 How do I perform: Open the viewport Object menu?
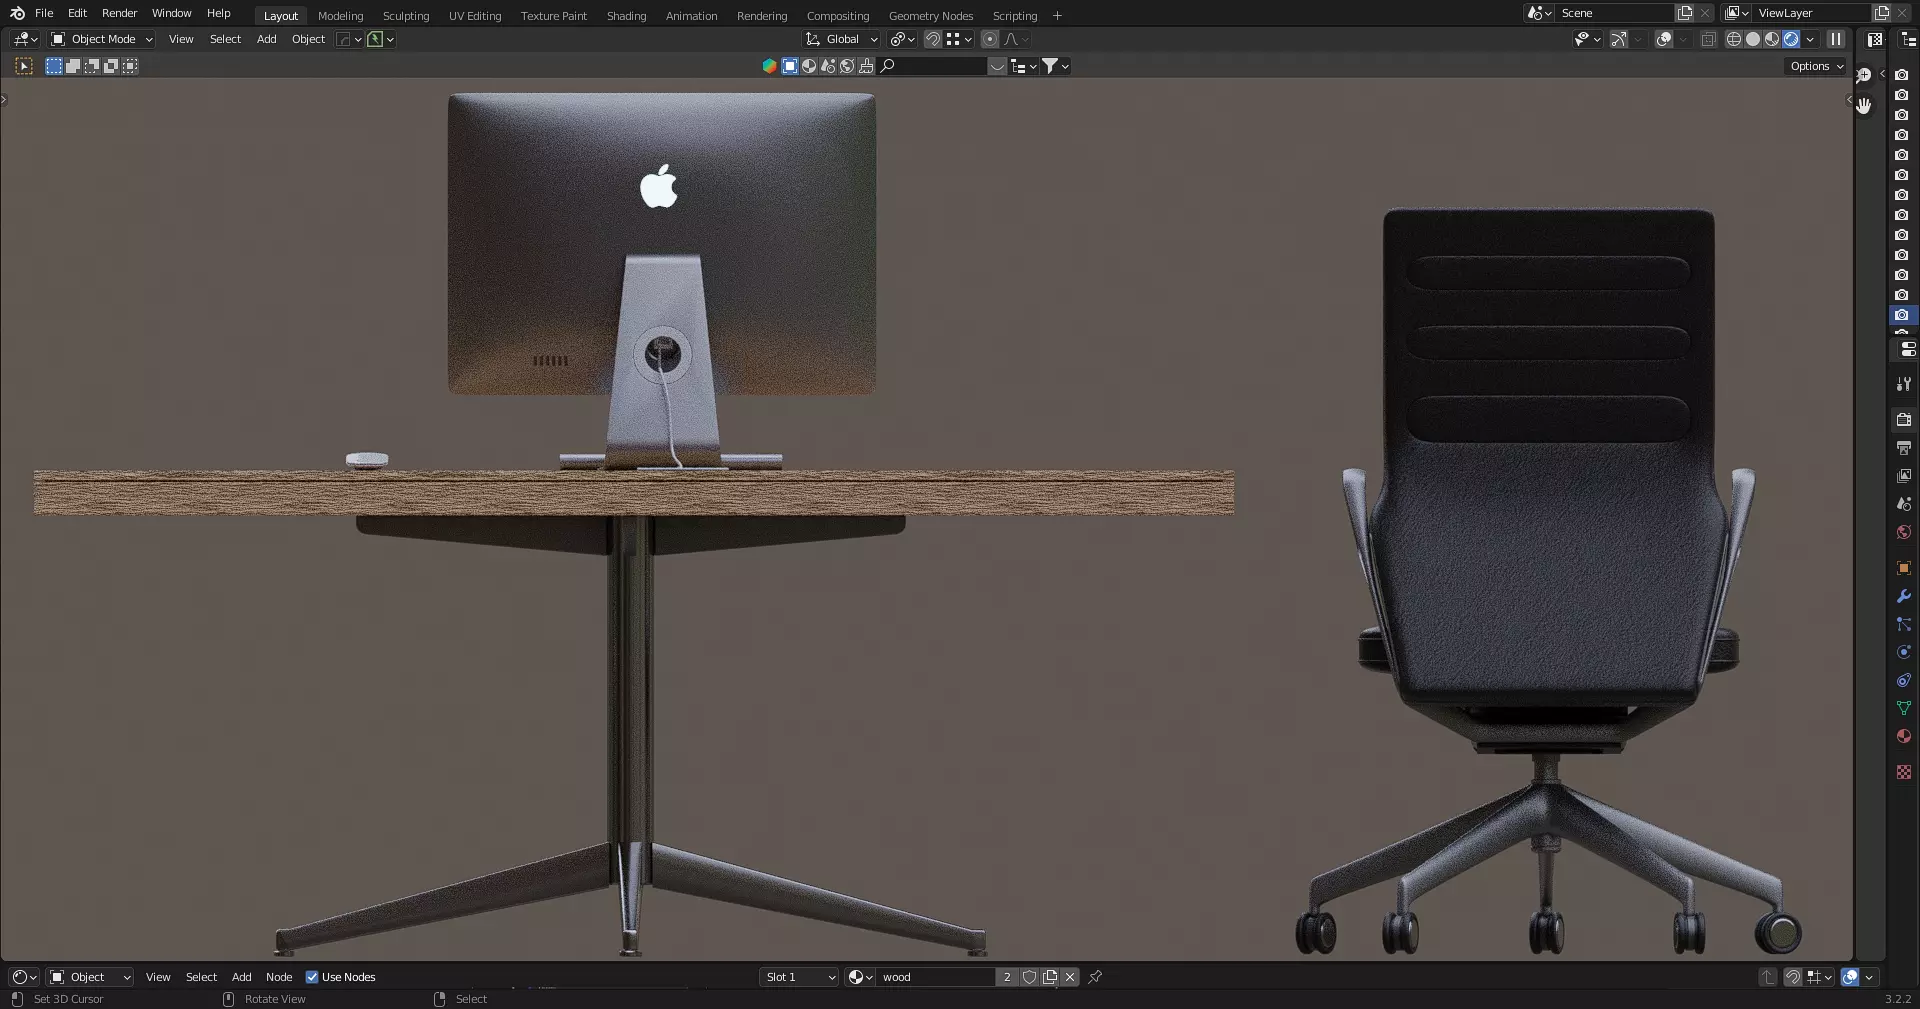[308, 39]
